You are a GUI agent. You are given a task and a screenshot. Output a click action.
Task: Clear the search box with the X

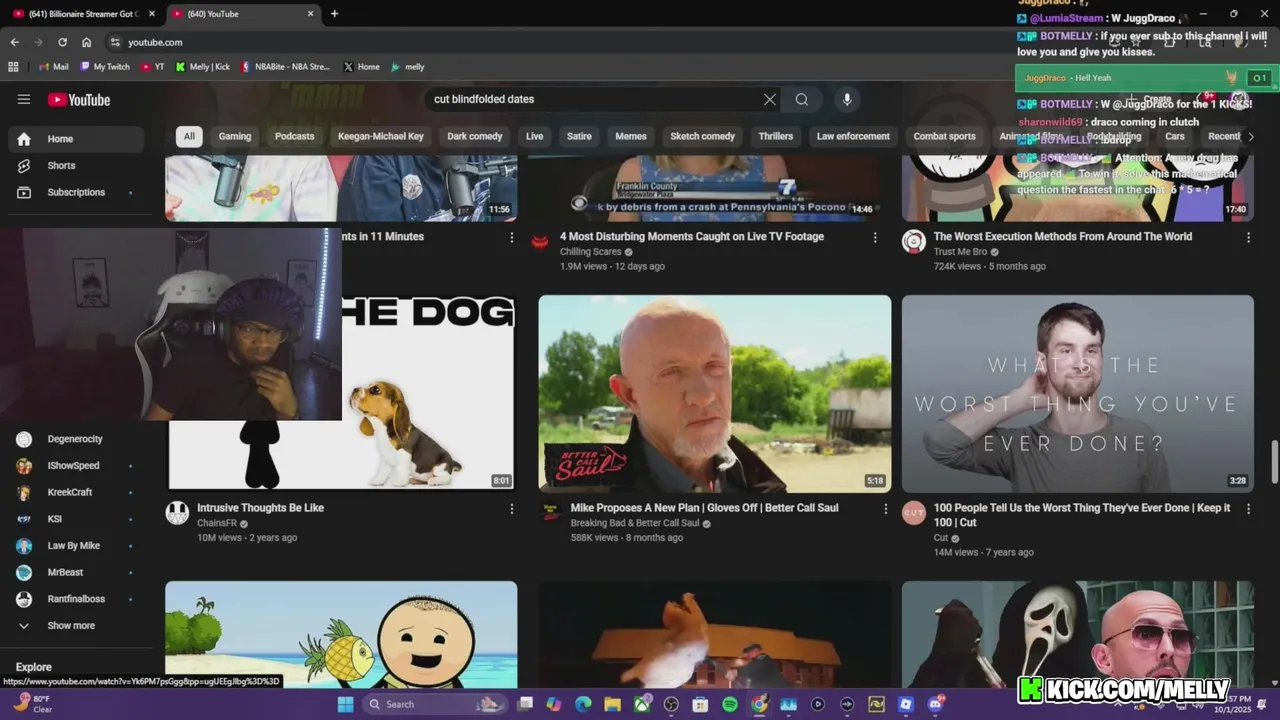click(x=770, y=99)
